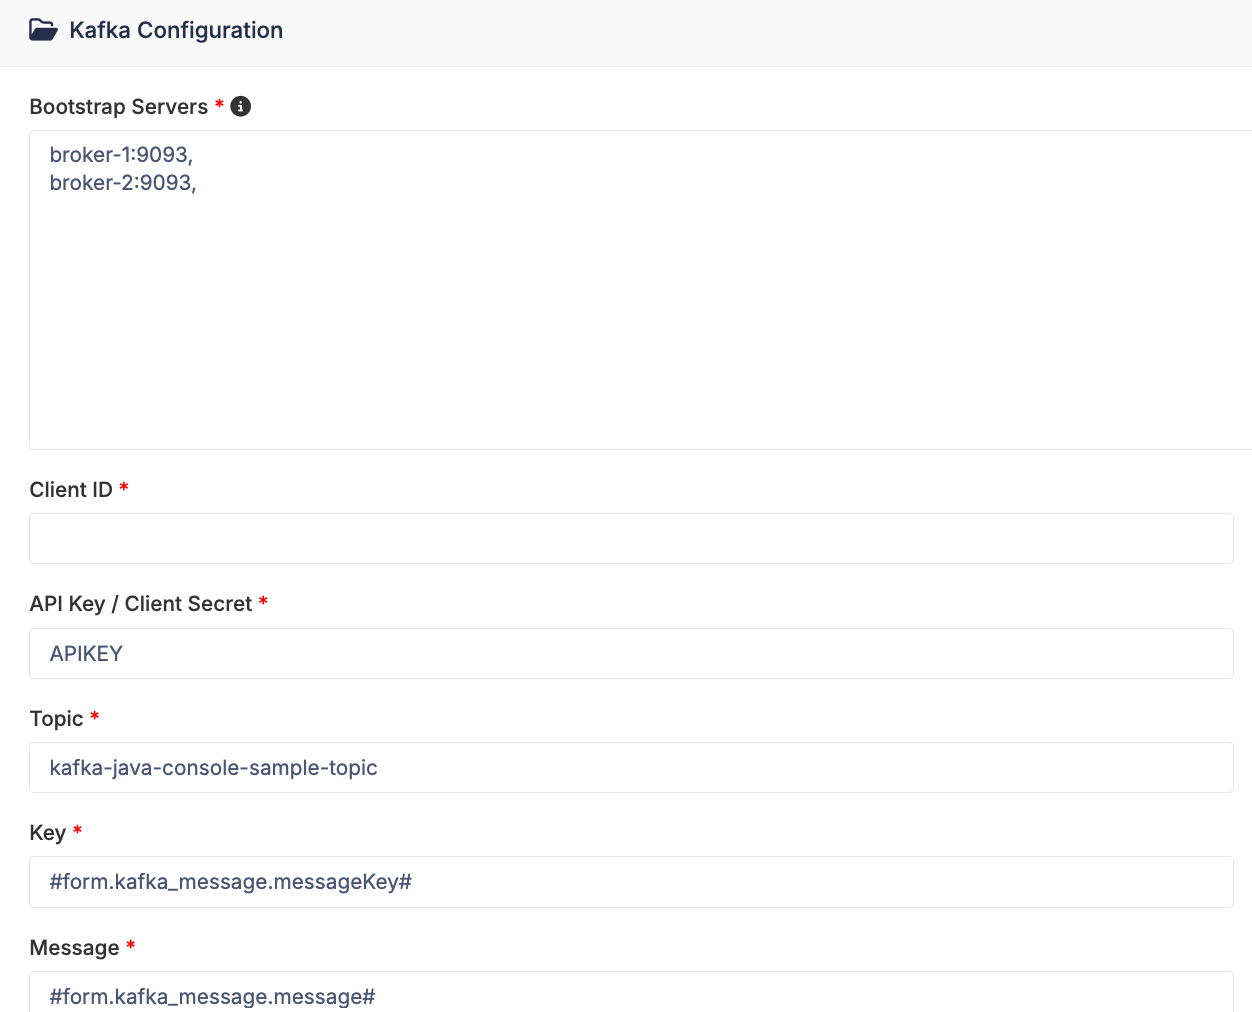Click the open-folder icon beside Kafka Configuration

point(43,30)
